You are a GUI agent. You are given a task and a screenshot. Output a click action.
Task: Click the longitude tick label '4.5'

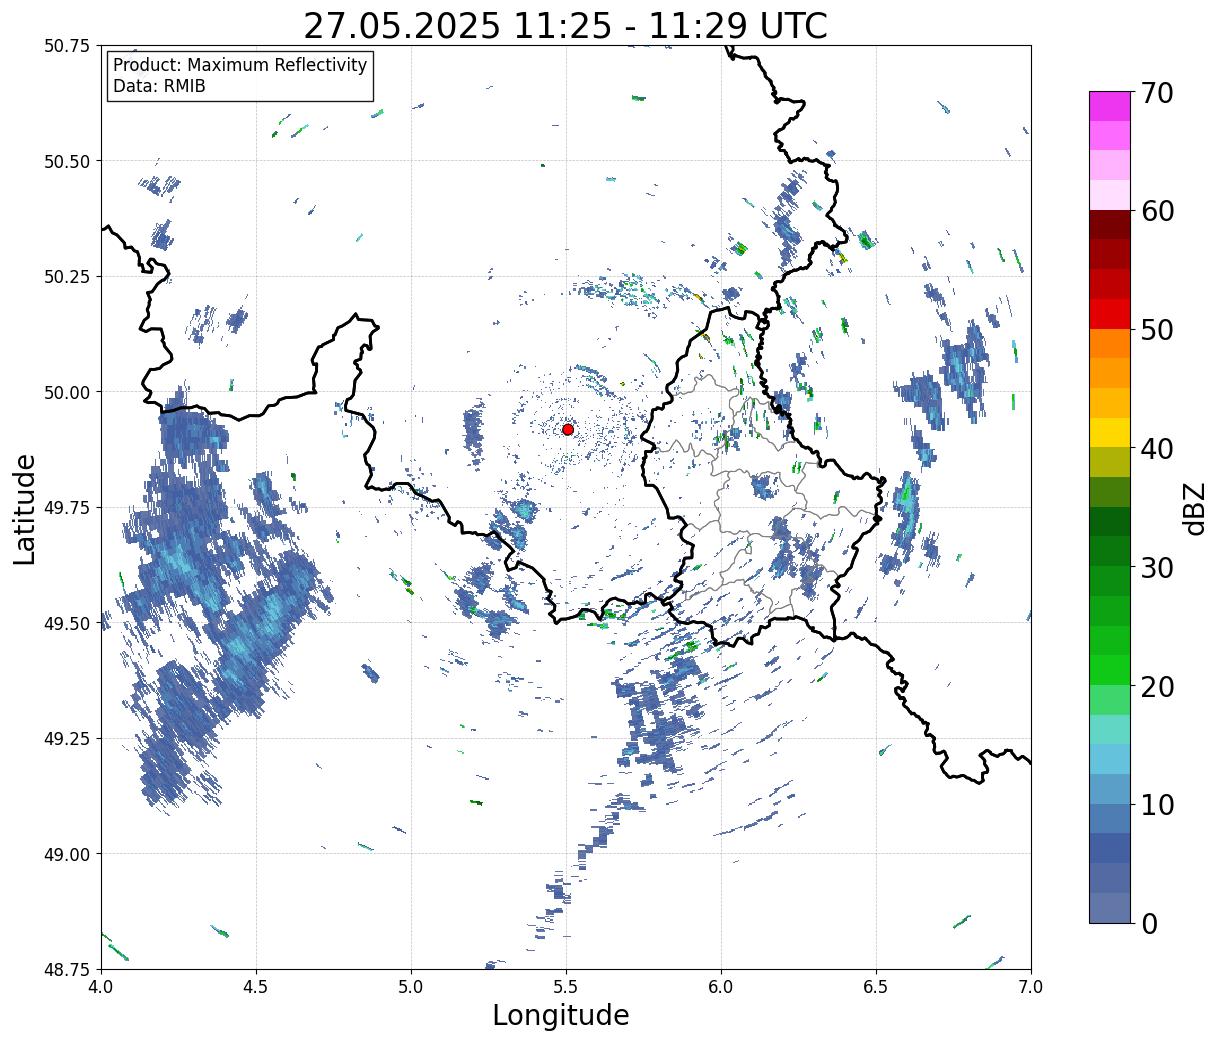[256, 986]
